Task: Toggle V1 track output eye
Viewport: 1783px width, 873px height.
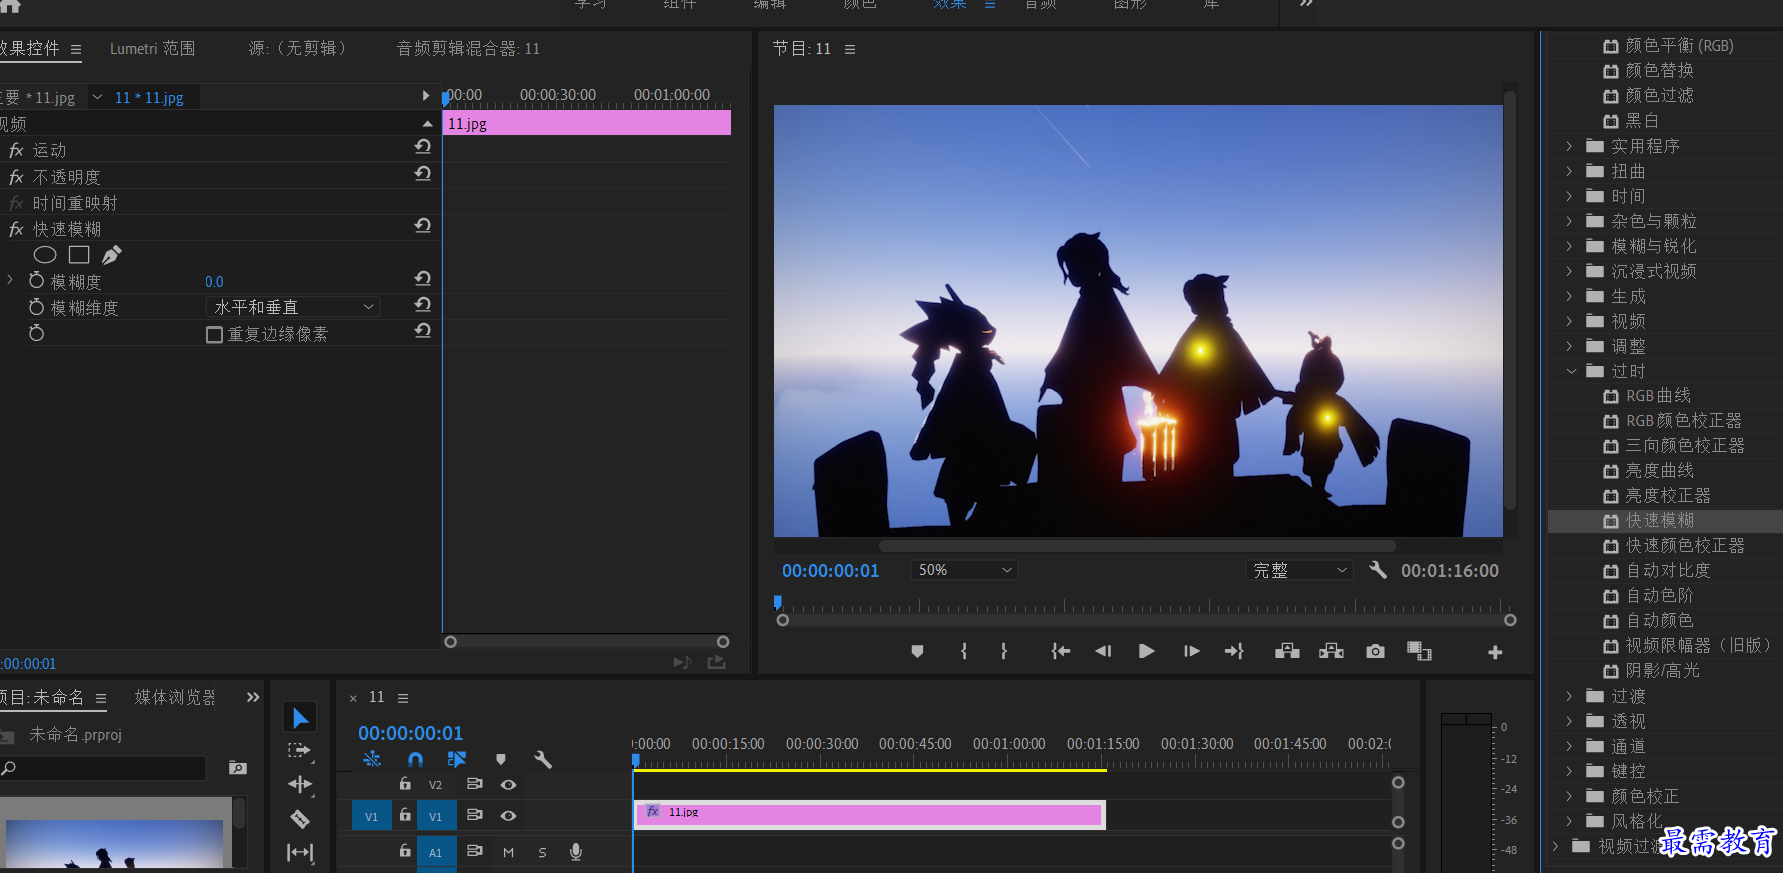Action: (x=508, y=816)
